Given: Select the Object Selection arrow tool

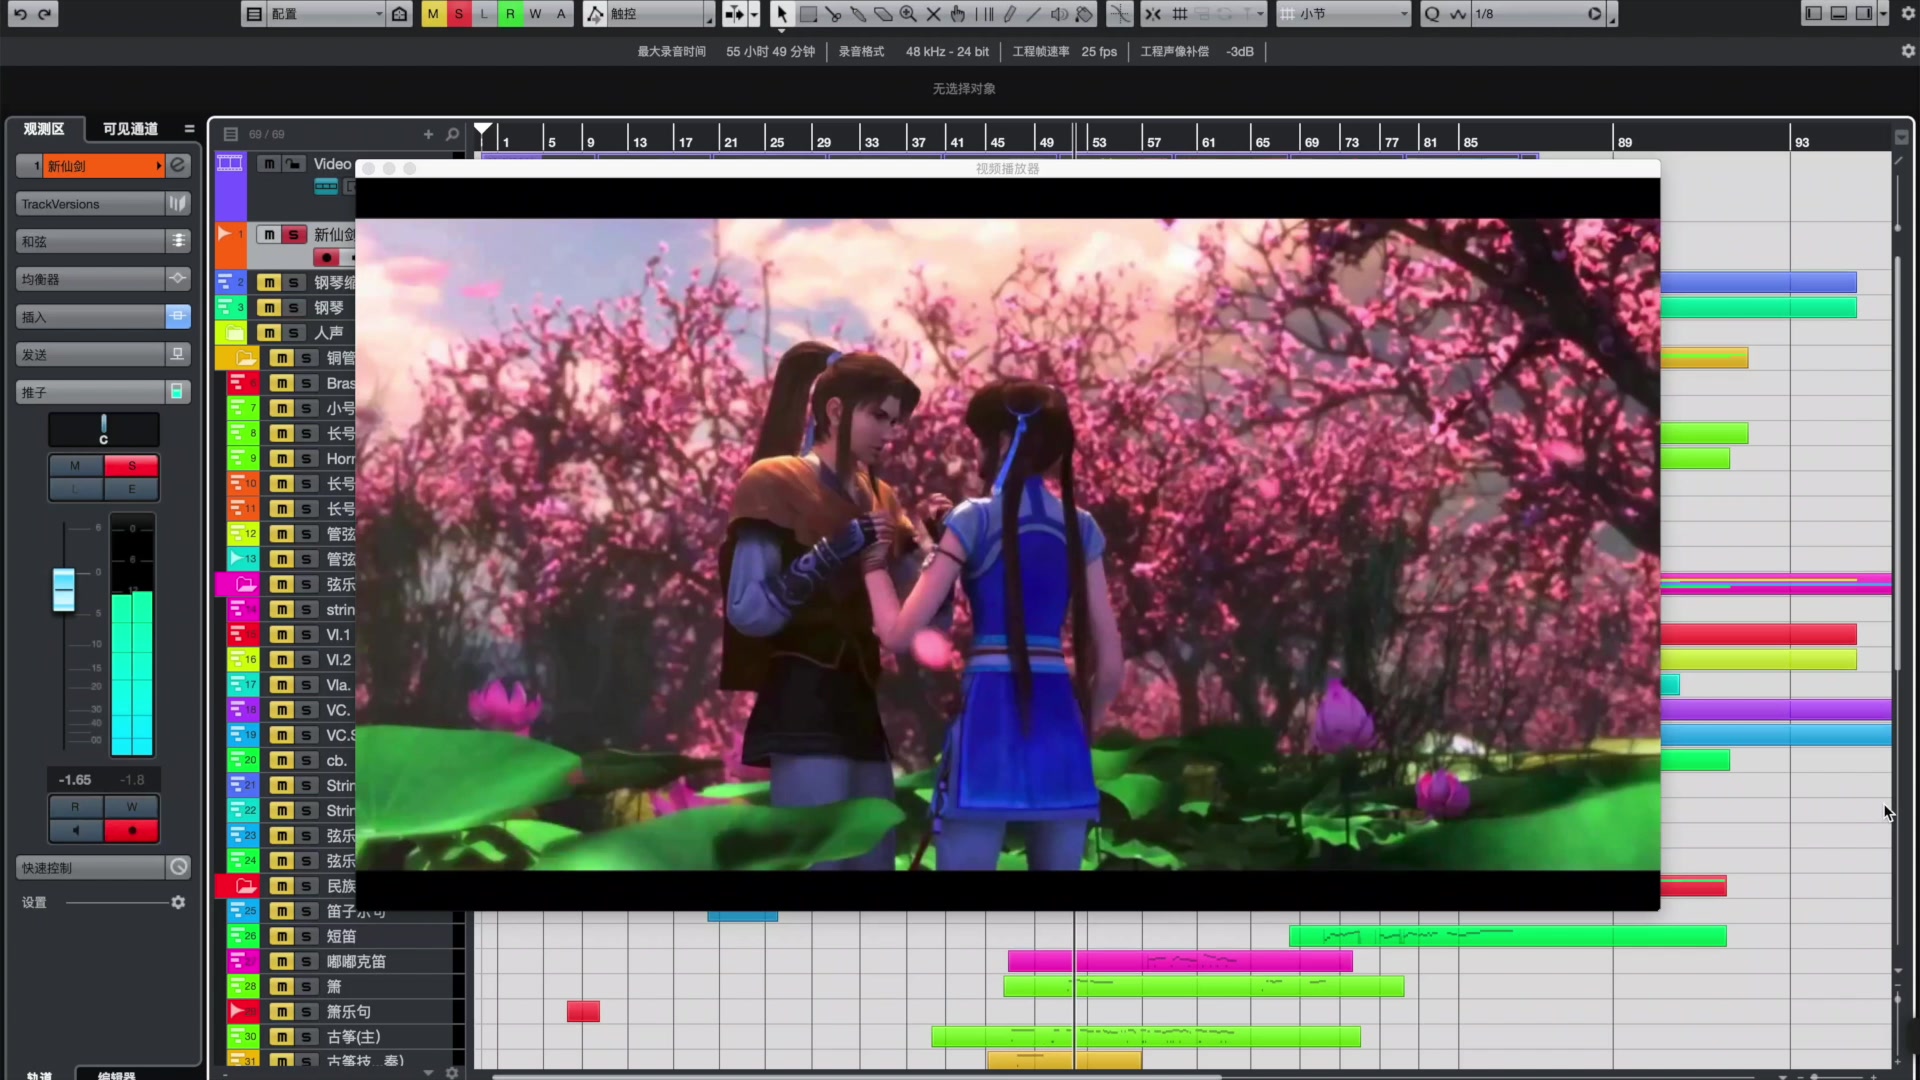Looking at the screenshot, I should (x=782, y=14).
